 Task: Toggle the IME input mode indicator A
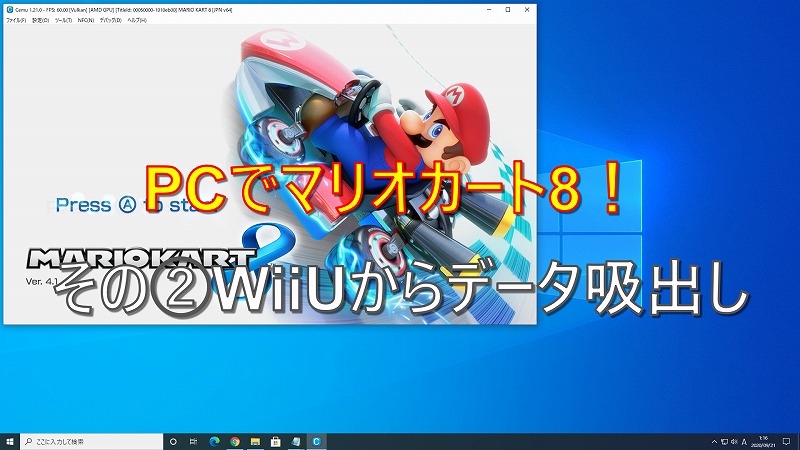[x=744, y=442]
